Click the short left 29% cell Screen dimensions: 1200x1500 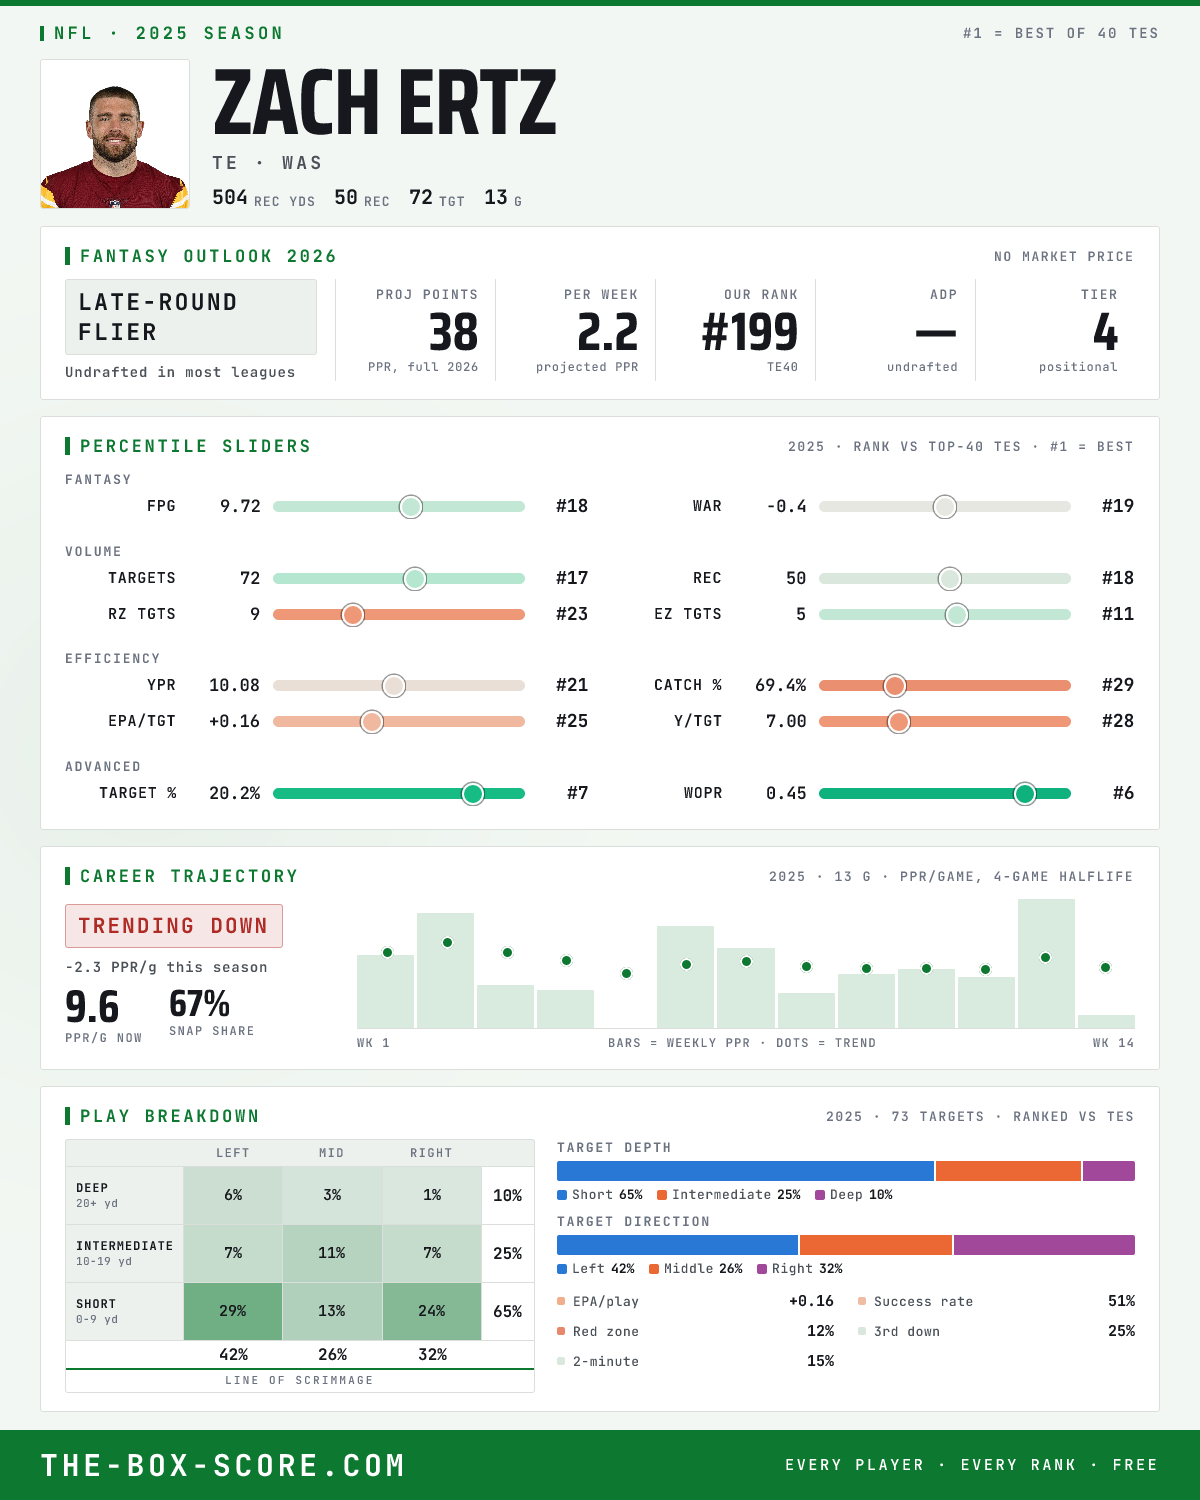coord(233,1311)
